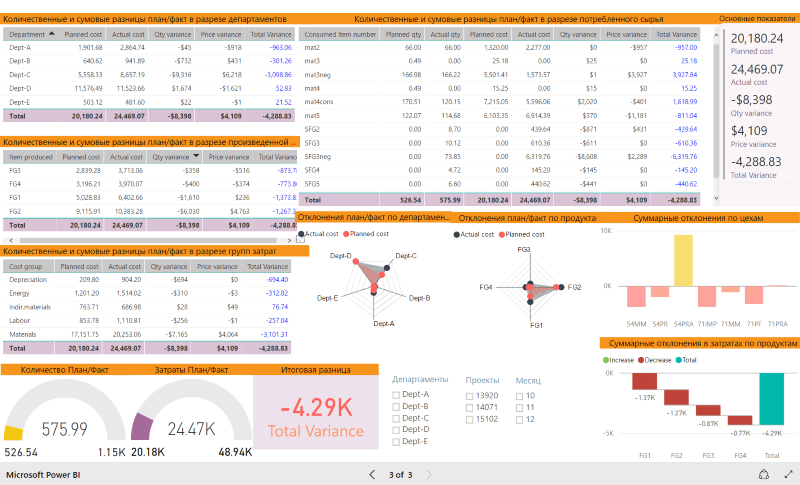Tick the 13920 project checkbox
The height and width of the screenshot is (485, 800).
(x=471, y=395)
